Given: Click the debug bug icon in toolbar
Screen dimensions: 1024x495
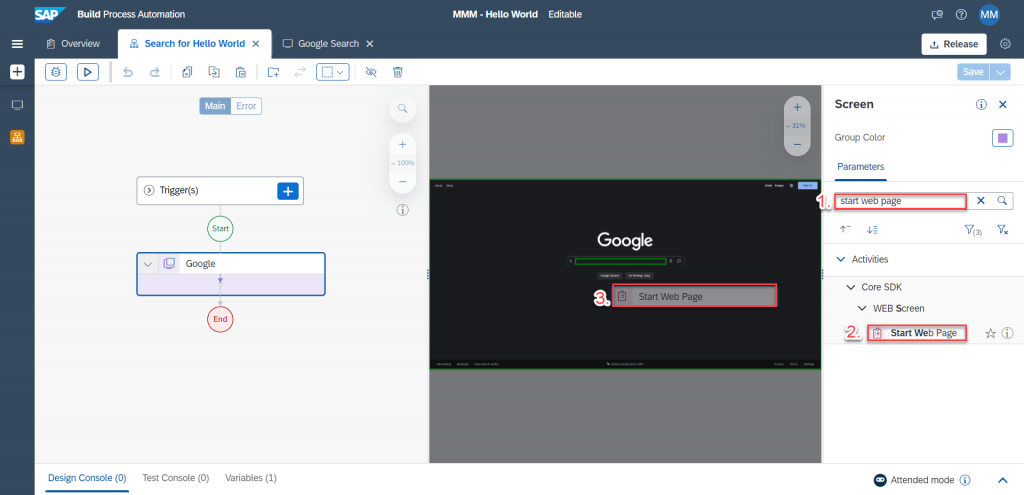Looking at the screenshot, I should coord(56,72).
